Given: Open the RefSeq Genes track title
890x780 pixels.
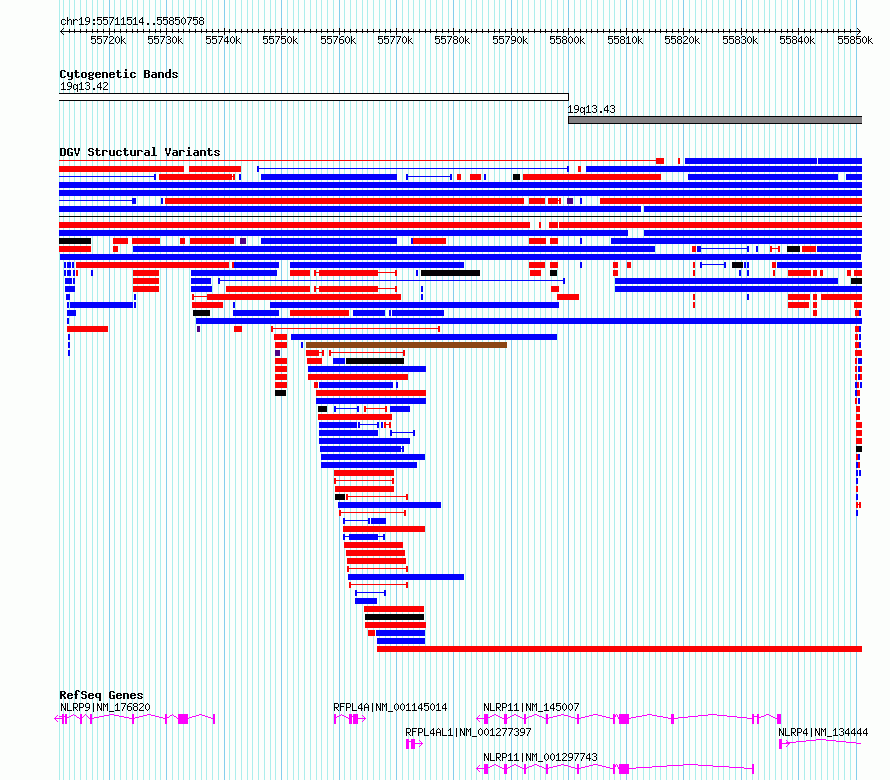Looking at the screenshot, I should pos(101,695).
